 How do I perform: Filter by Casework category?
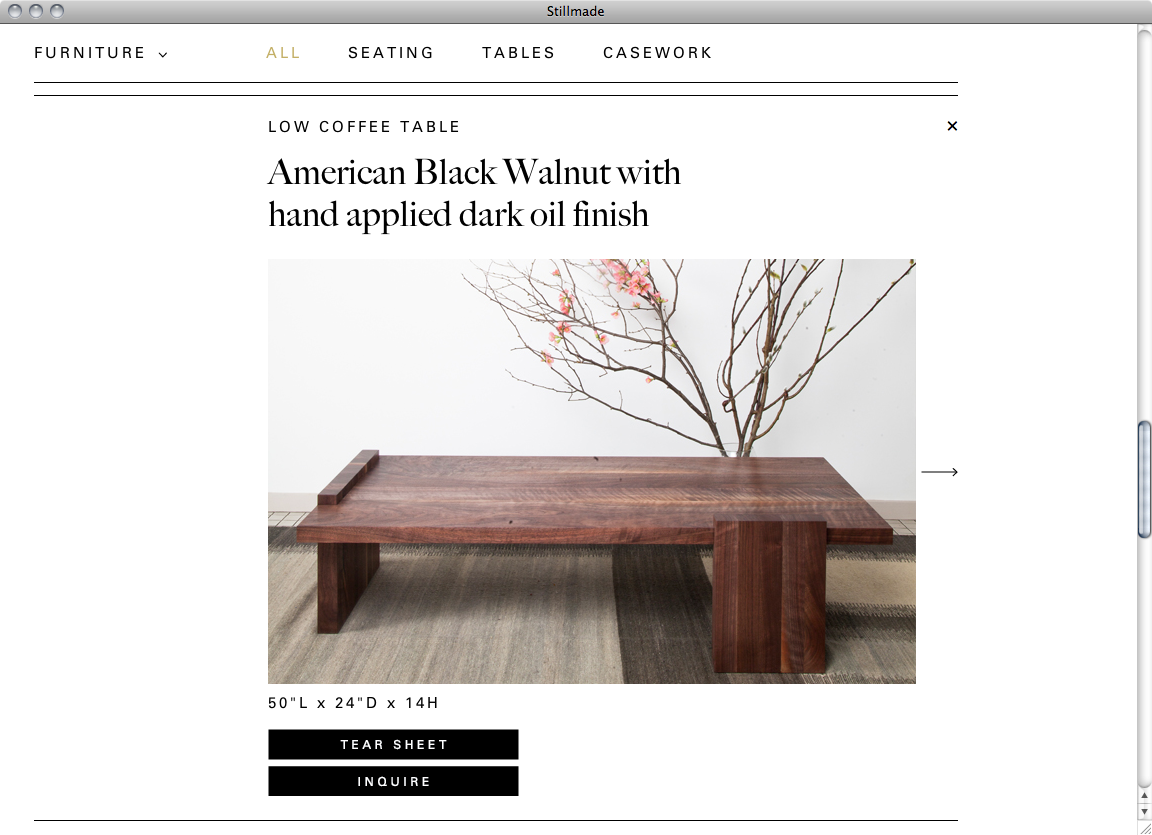(658, 53)
